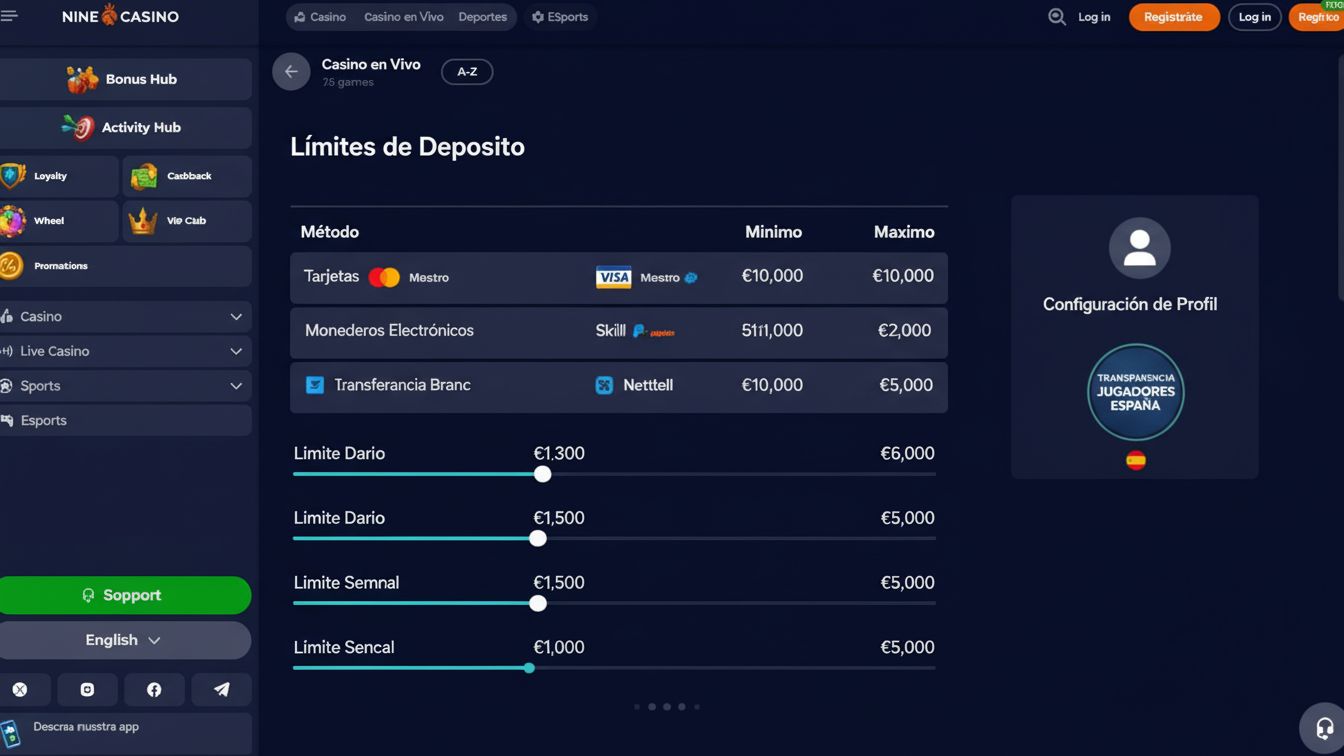Click the Promotions coin icon
This screenshot has height=756, width=1344.
(11, 266)
